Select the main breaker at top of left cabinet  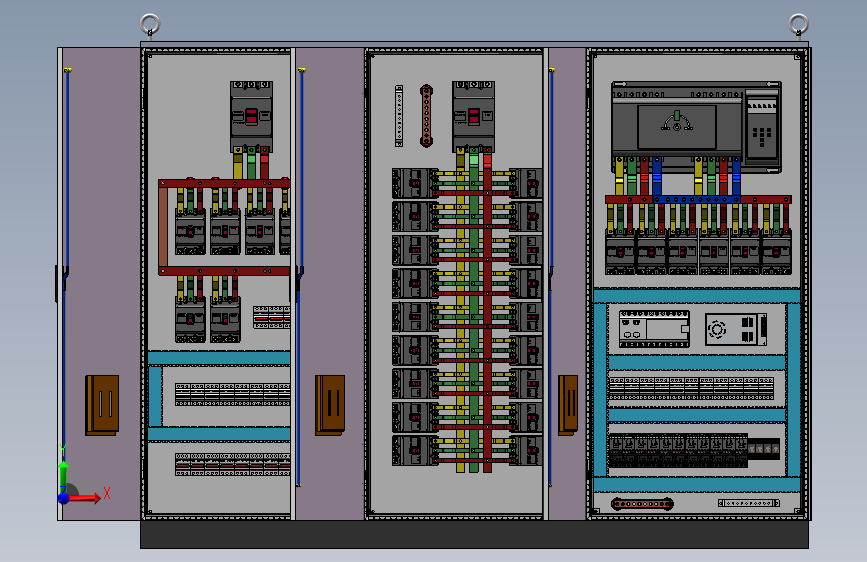pos(251,117)
